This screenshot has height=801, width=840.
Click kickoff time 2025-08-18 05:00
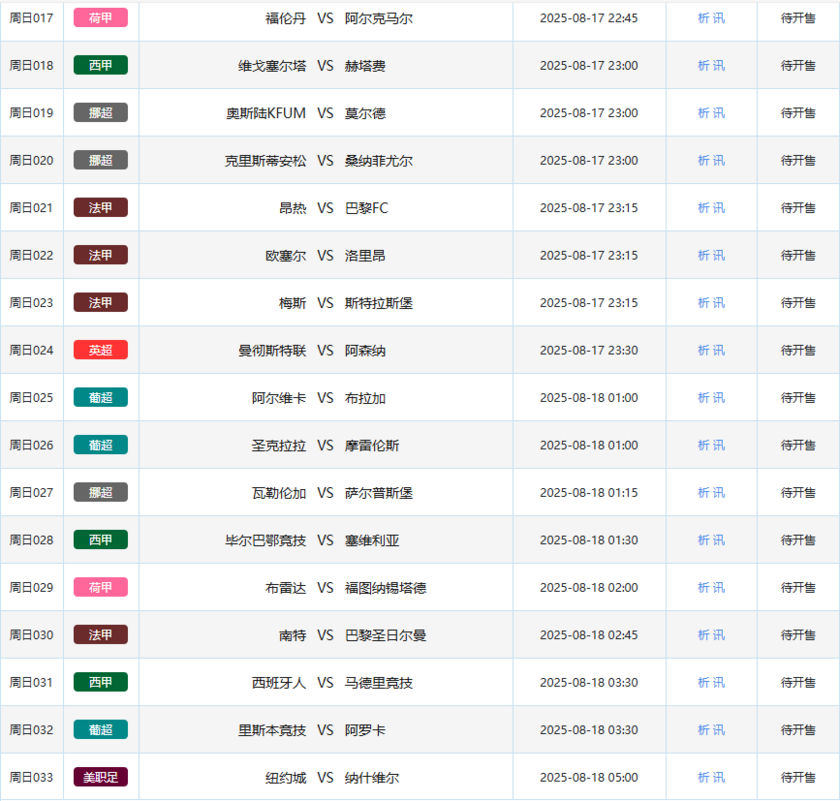pos(588,777)
